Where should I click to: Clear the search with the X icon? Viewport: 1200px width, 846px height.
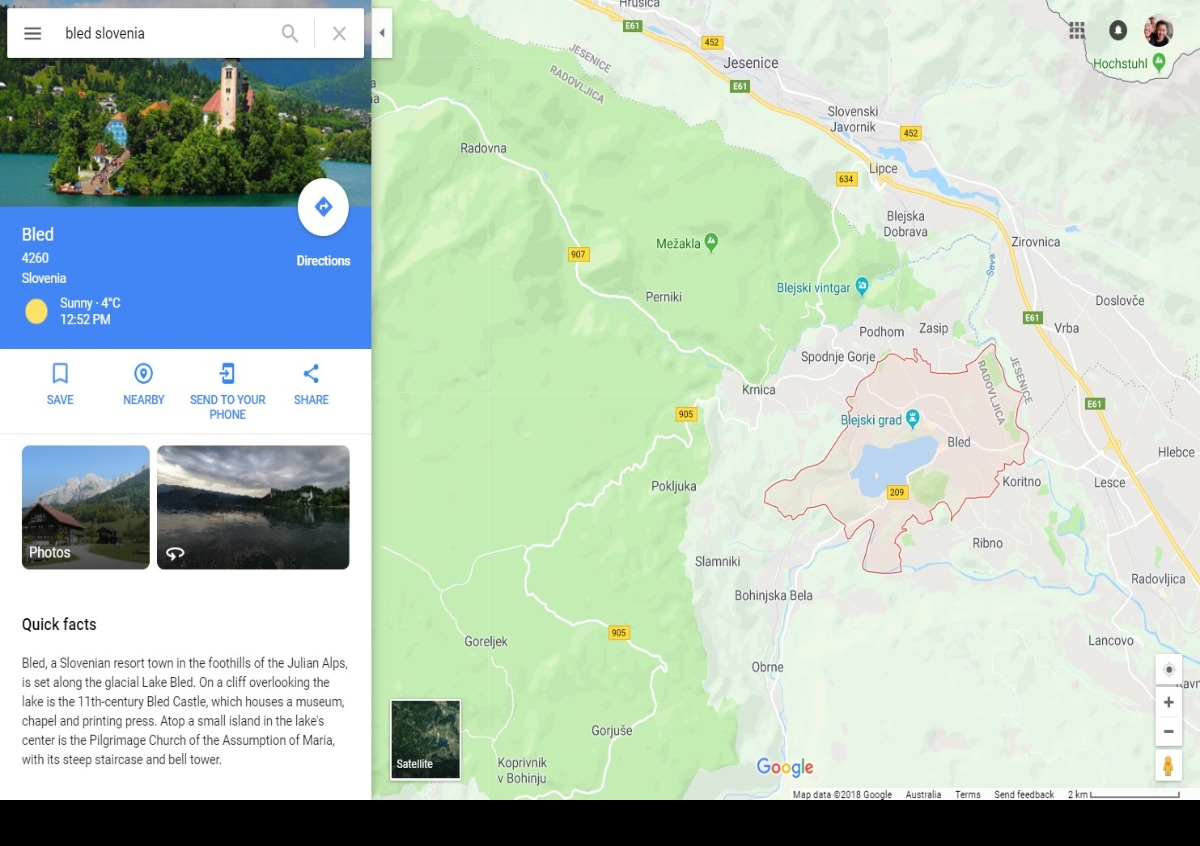pos(339,33)
